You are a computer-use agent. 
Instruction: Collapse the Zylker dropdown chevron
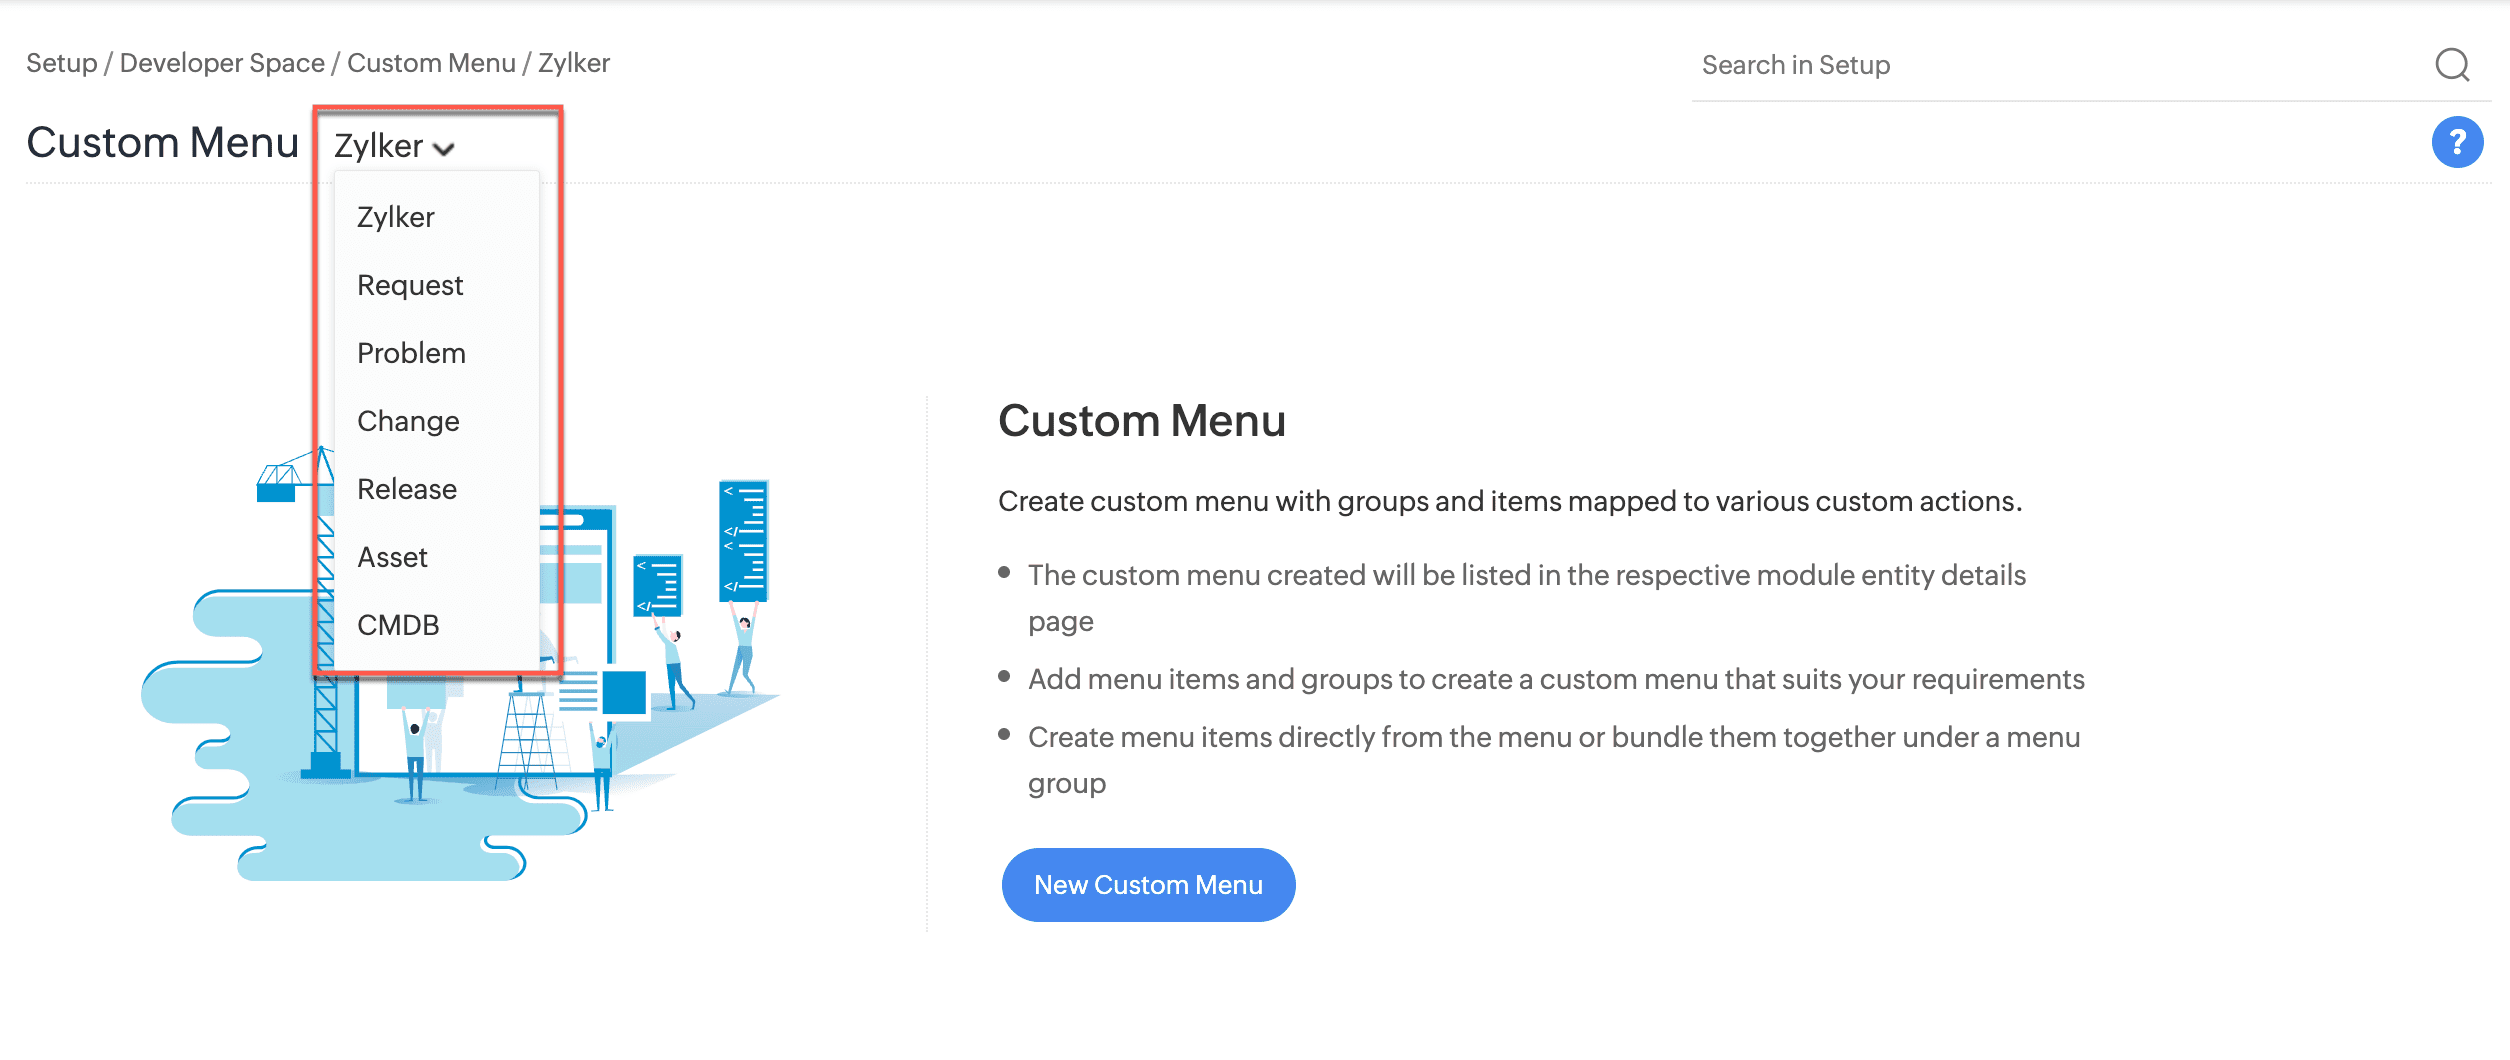tap(444, 149)
